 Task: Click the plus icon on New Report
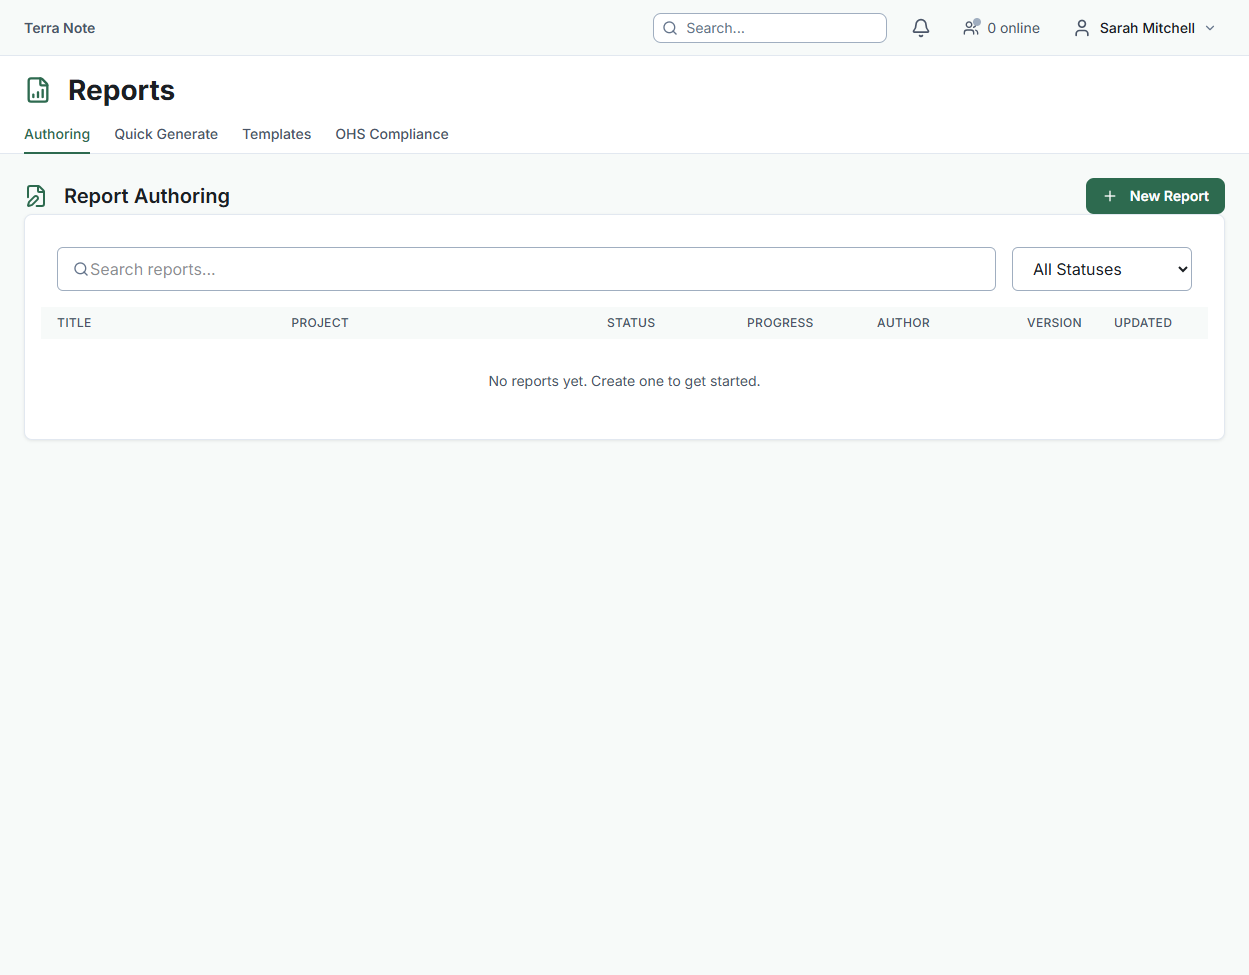coord(1109,196)
